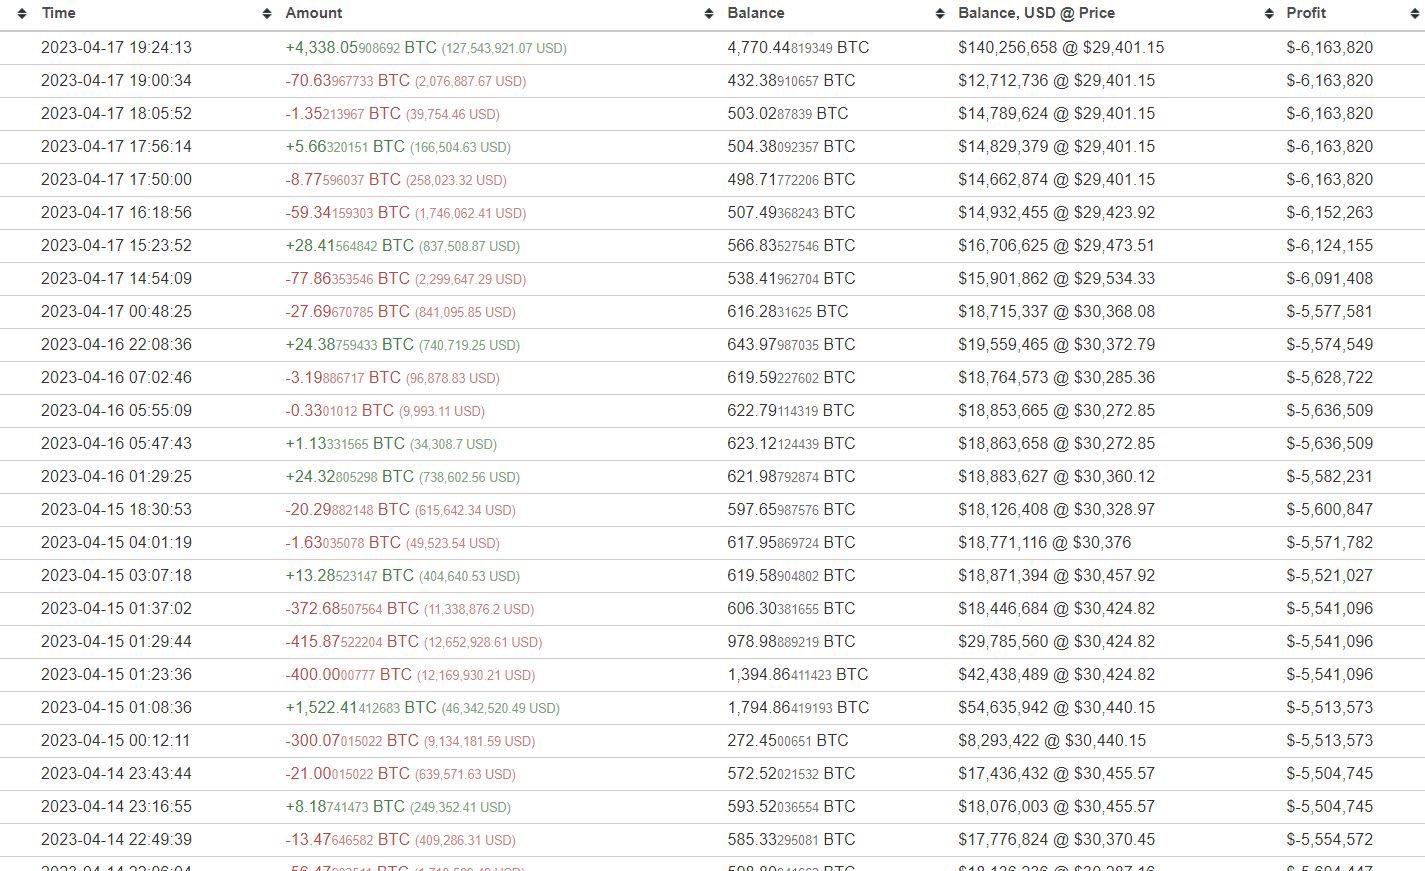Click the Time column header label
The width and height of the screenshot is (1425, 871).
(59, 13)
